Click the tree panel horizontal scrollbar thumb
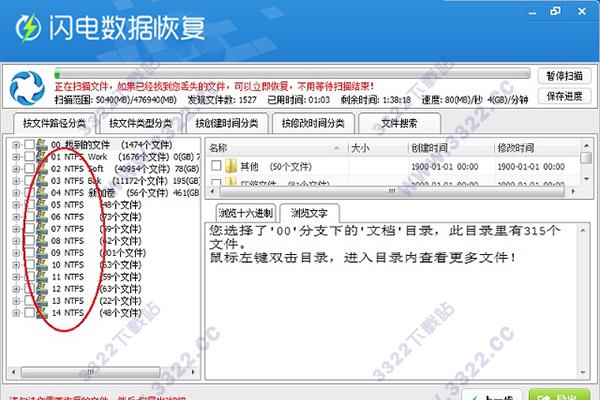 pyautogui.click(x=90, y=372)
